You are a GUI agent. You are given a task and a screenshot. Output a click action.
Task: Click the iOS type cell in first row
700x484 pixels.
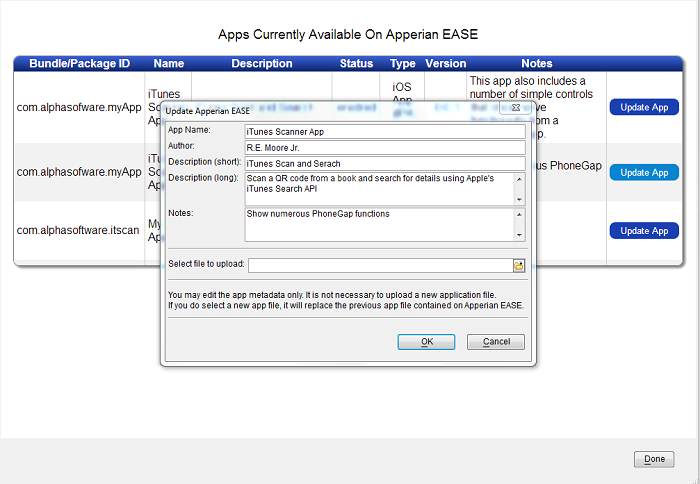click(402, 87)
